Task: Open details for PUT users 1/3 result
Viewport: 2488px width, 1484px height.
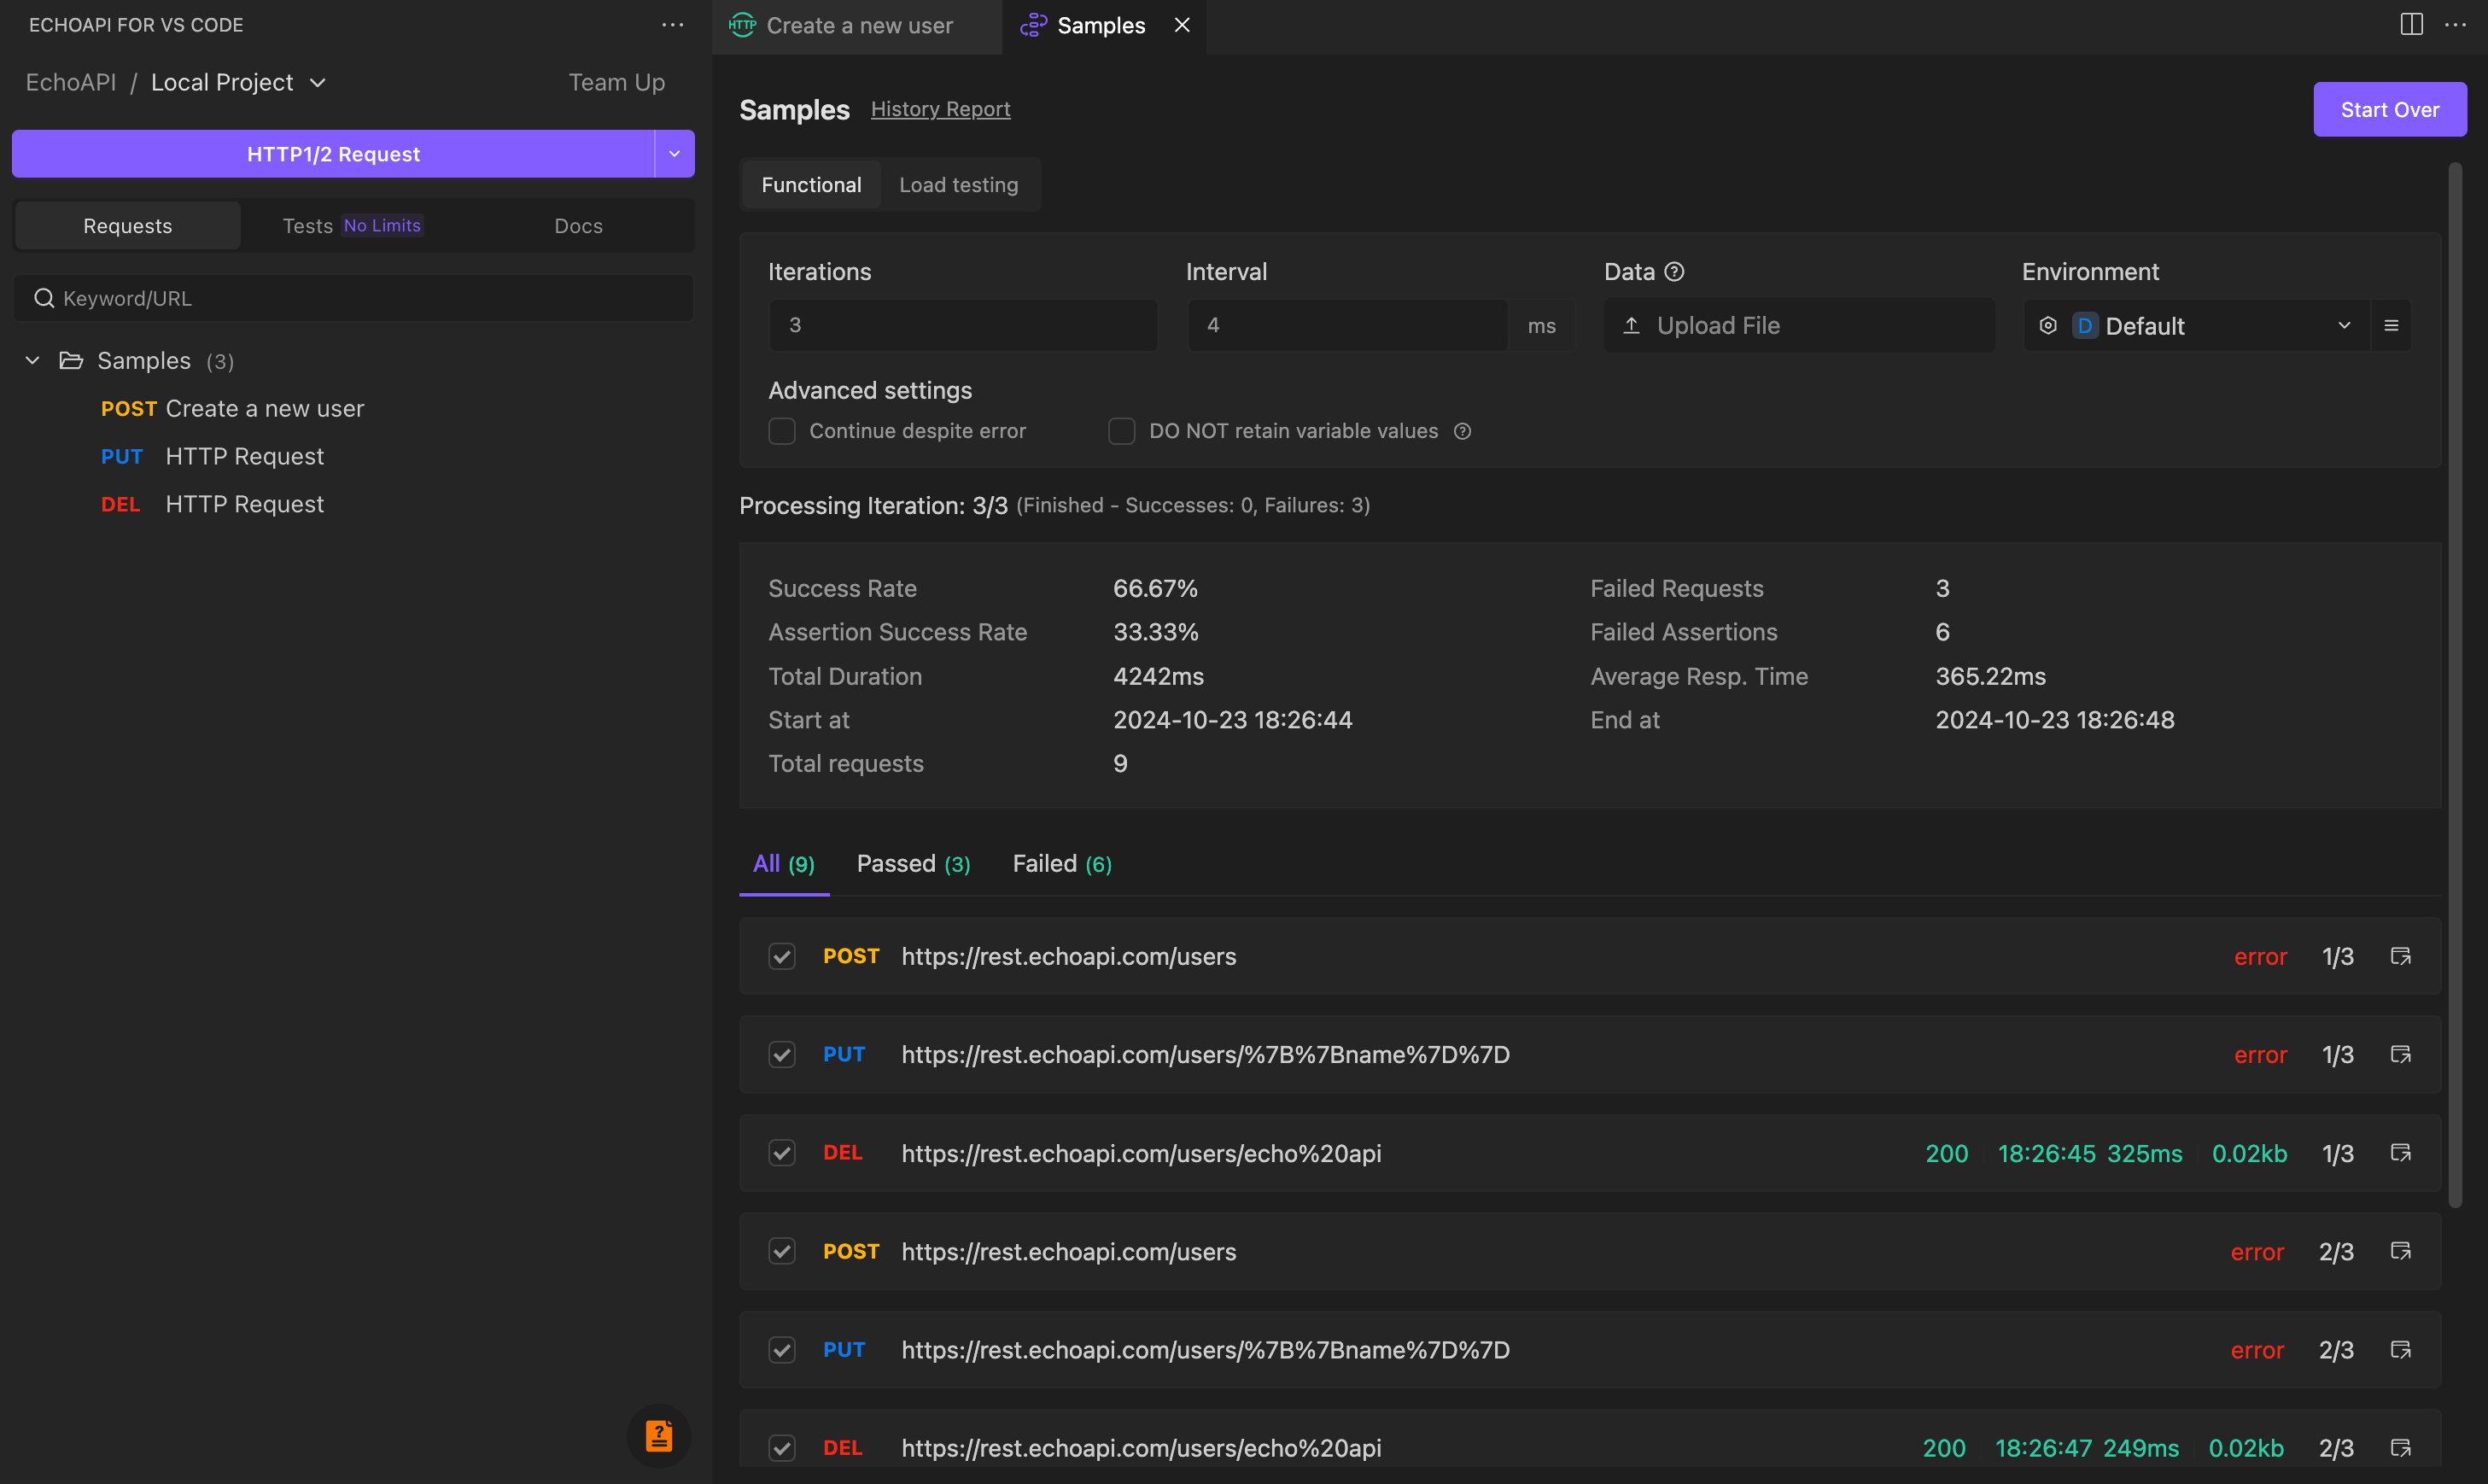Action: 2400,1054
